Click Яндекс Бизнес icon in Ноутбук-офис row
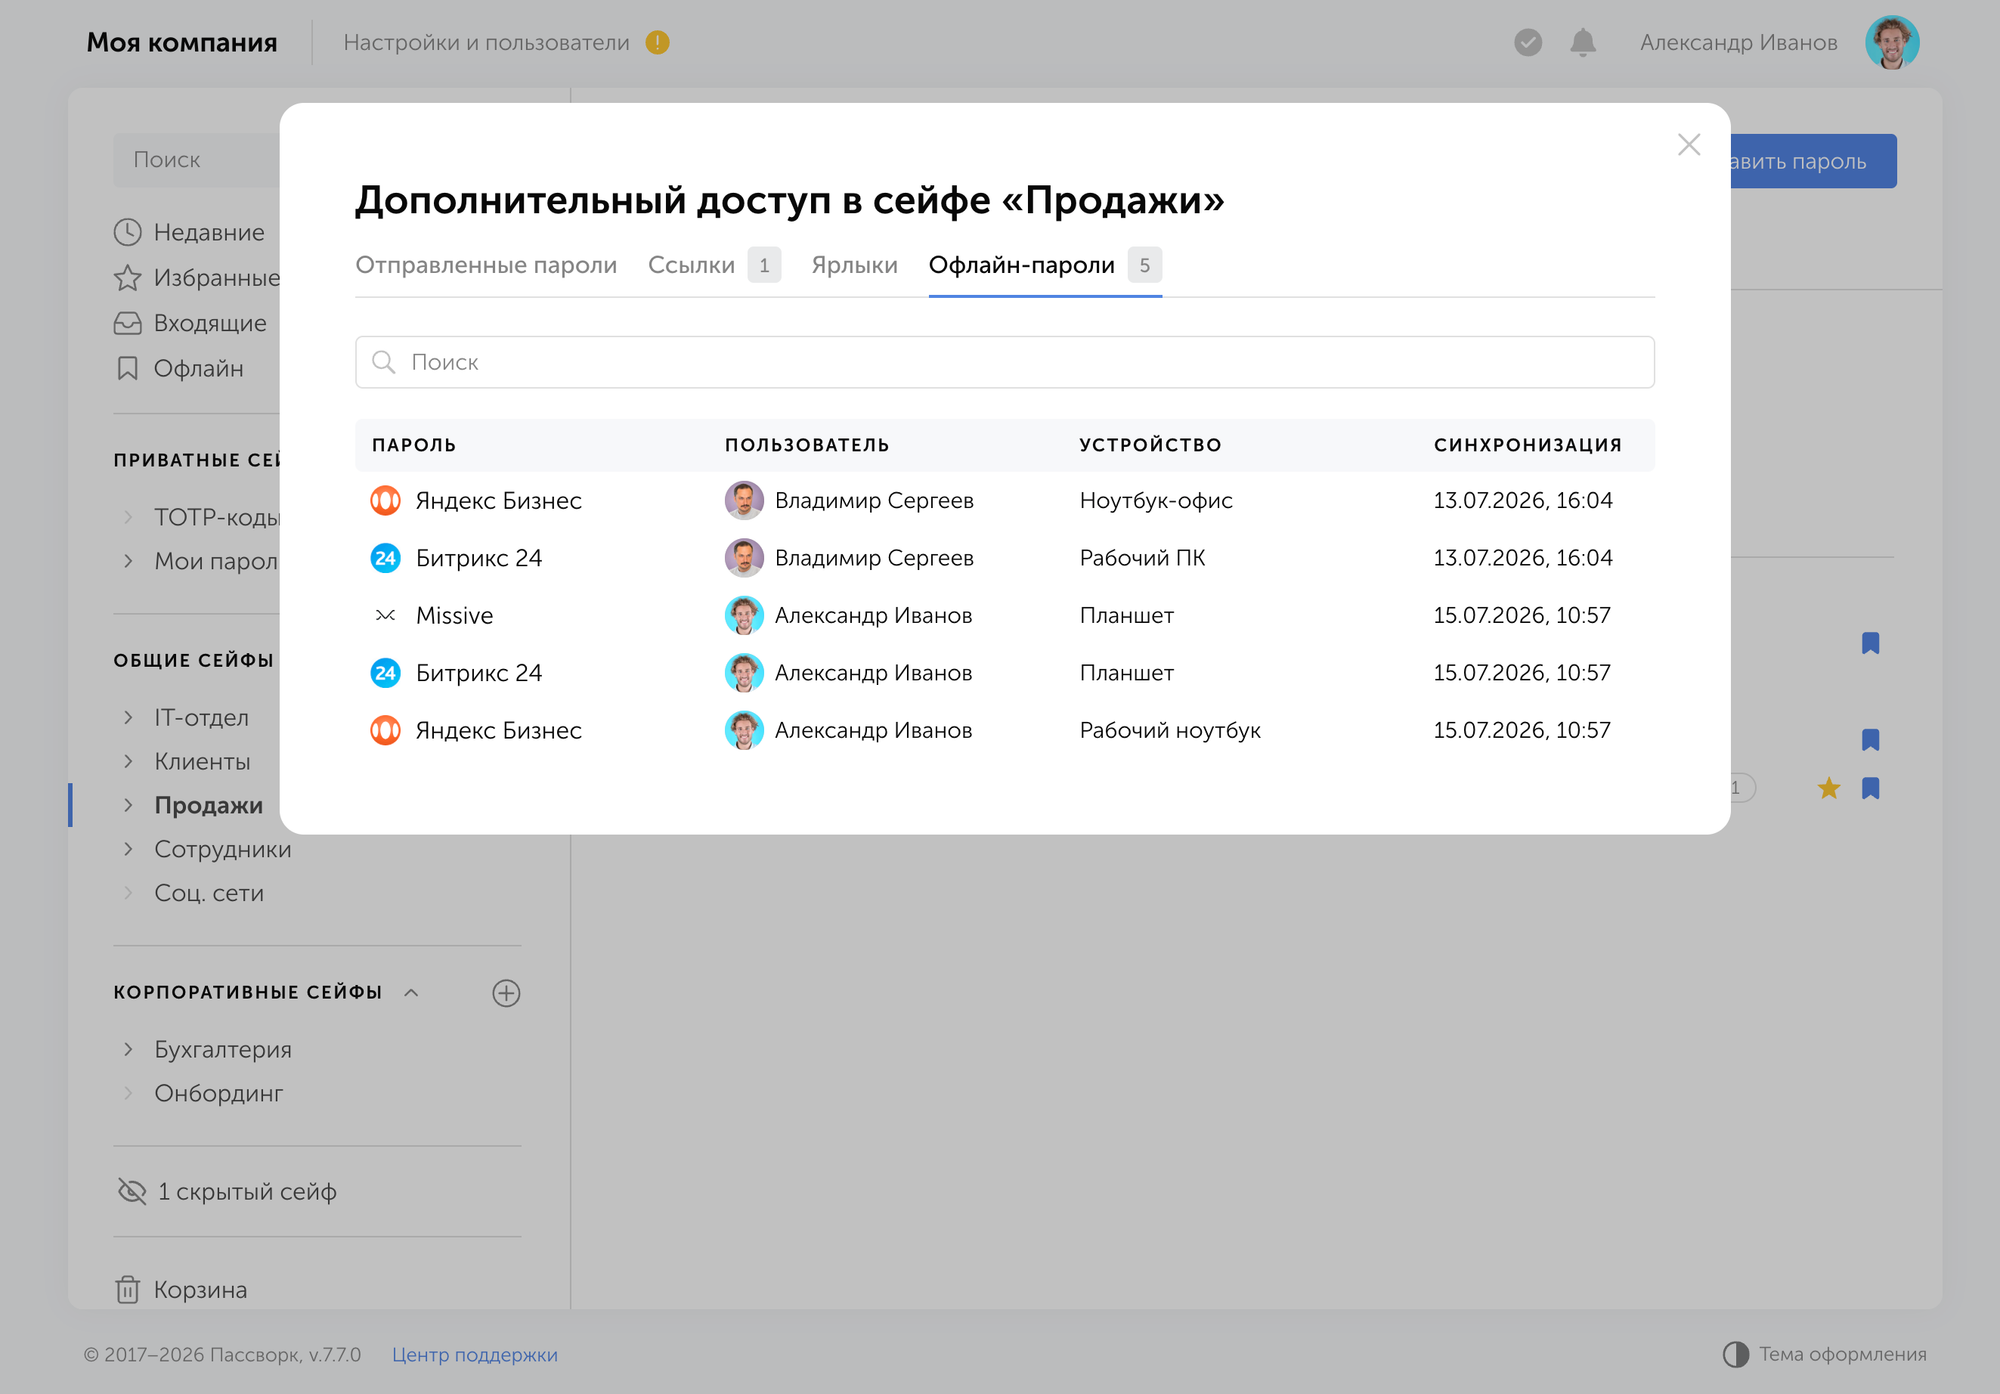The height and width of the screenshot is (1394, 2000). click(385, 500)
